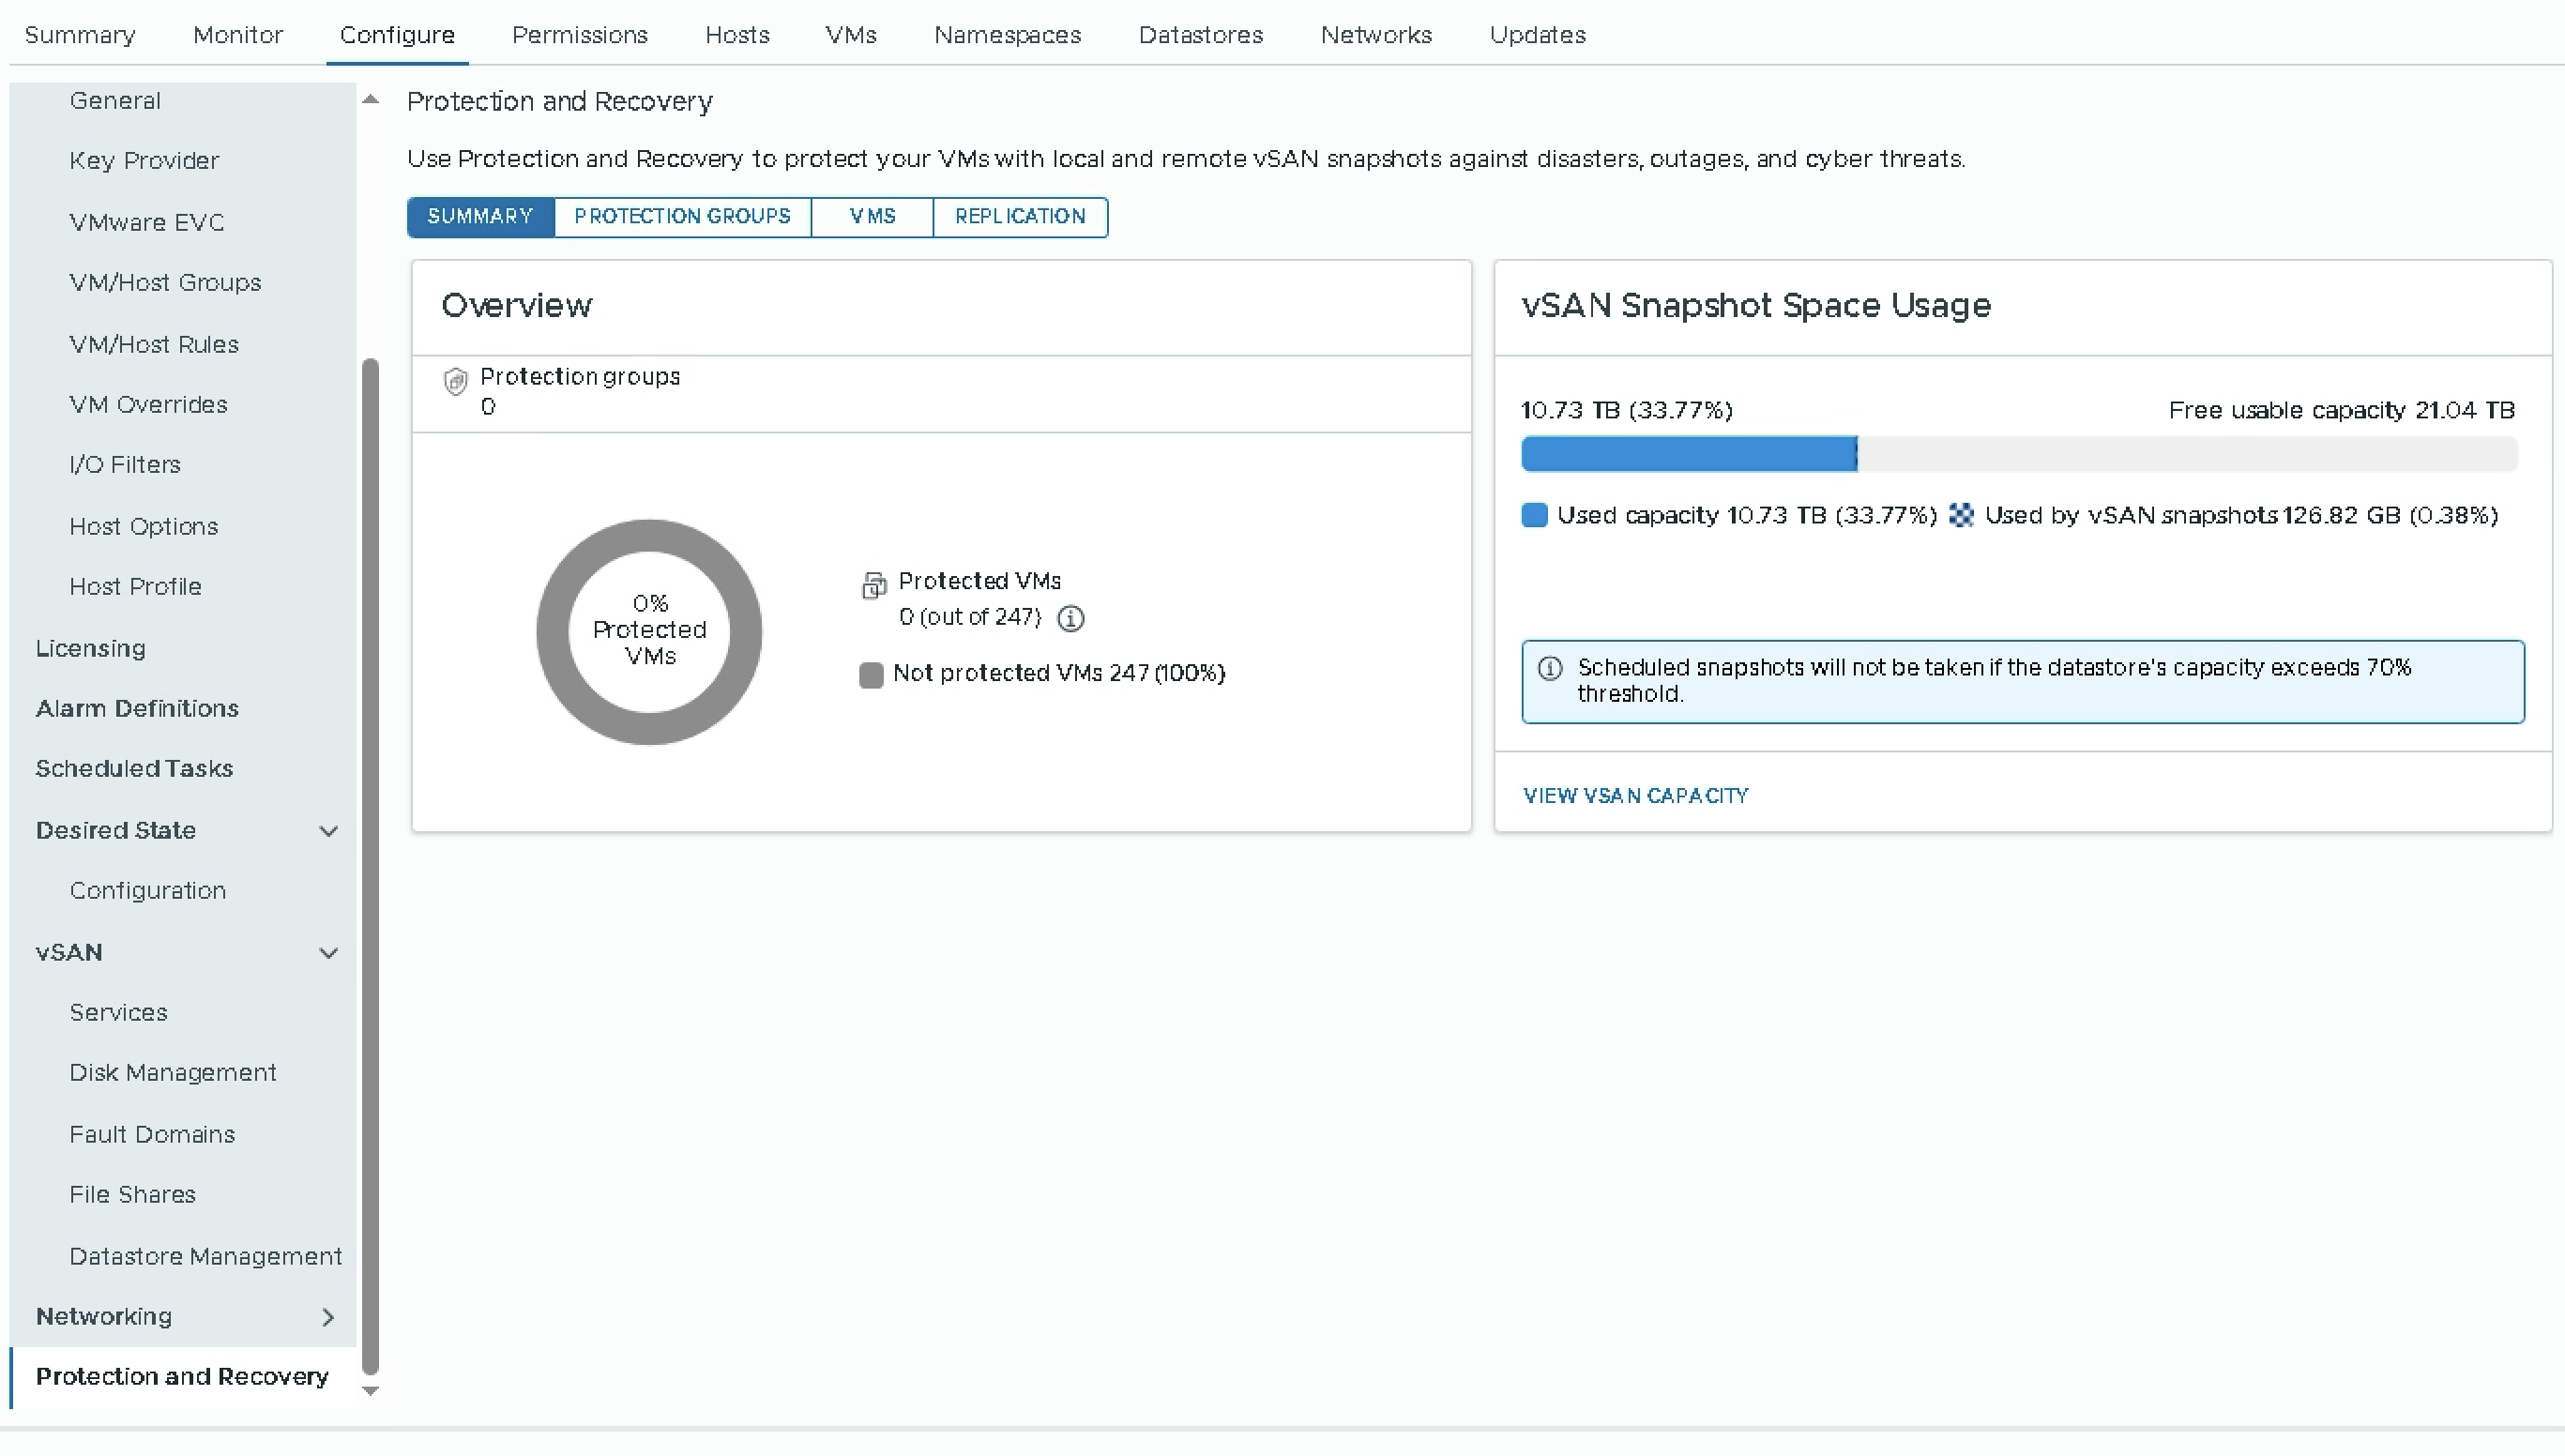The height and width of the screenshot is (1456, 2565).
Task: Open the PROTECTION GROUPS sub-tab
Action: pos(683,217)
